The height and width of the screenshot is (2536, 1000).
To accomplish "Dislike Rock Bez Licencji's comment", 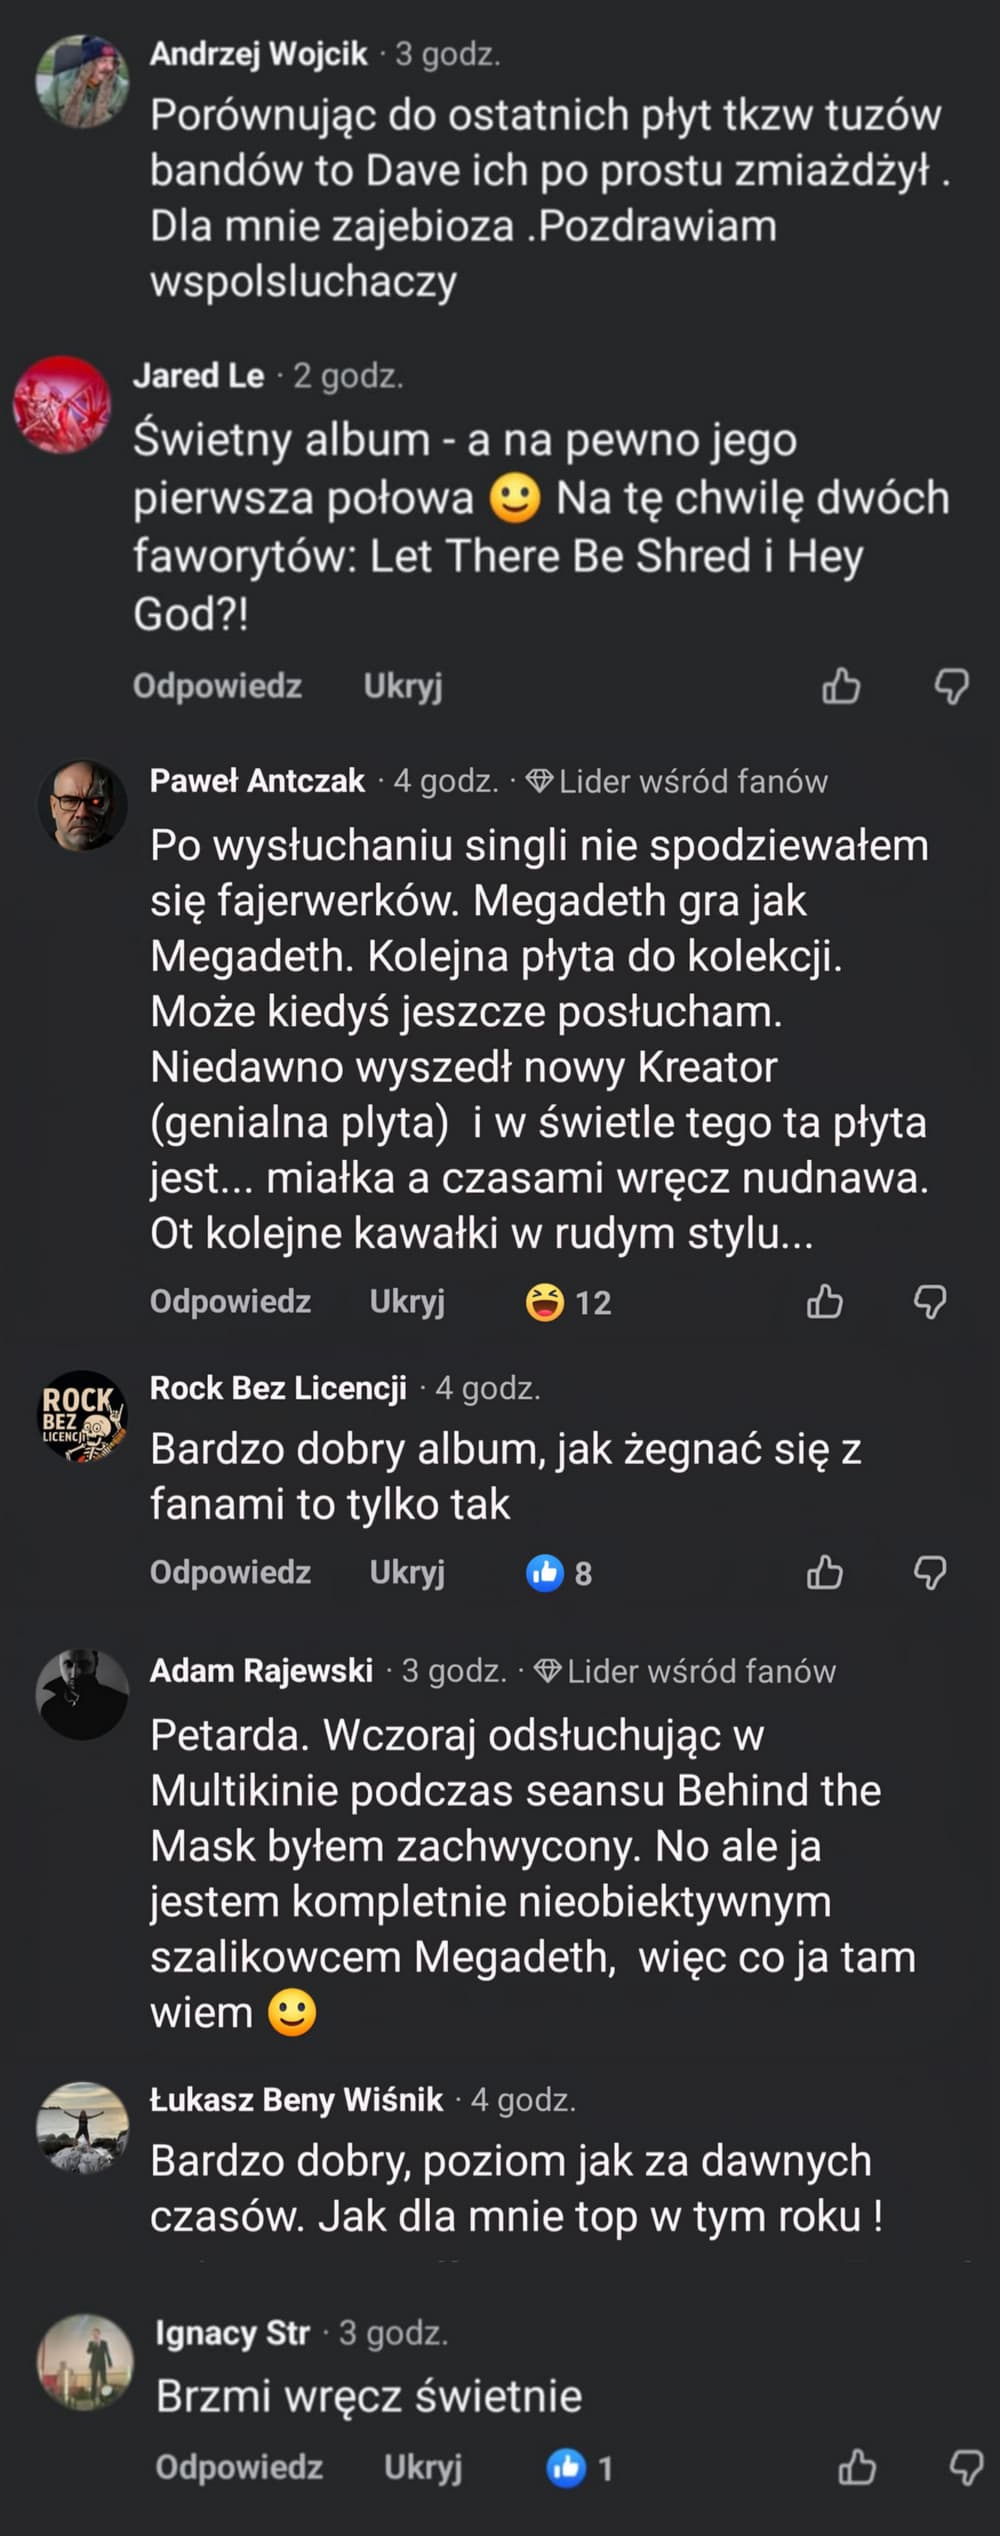I will pos(930,1573).
